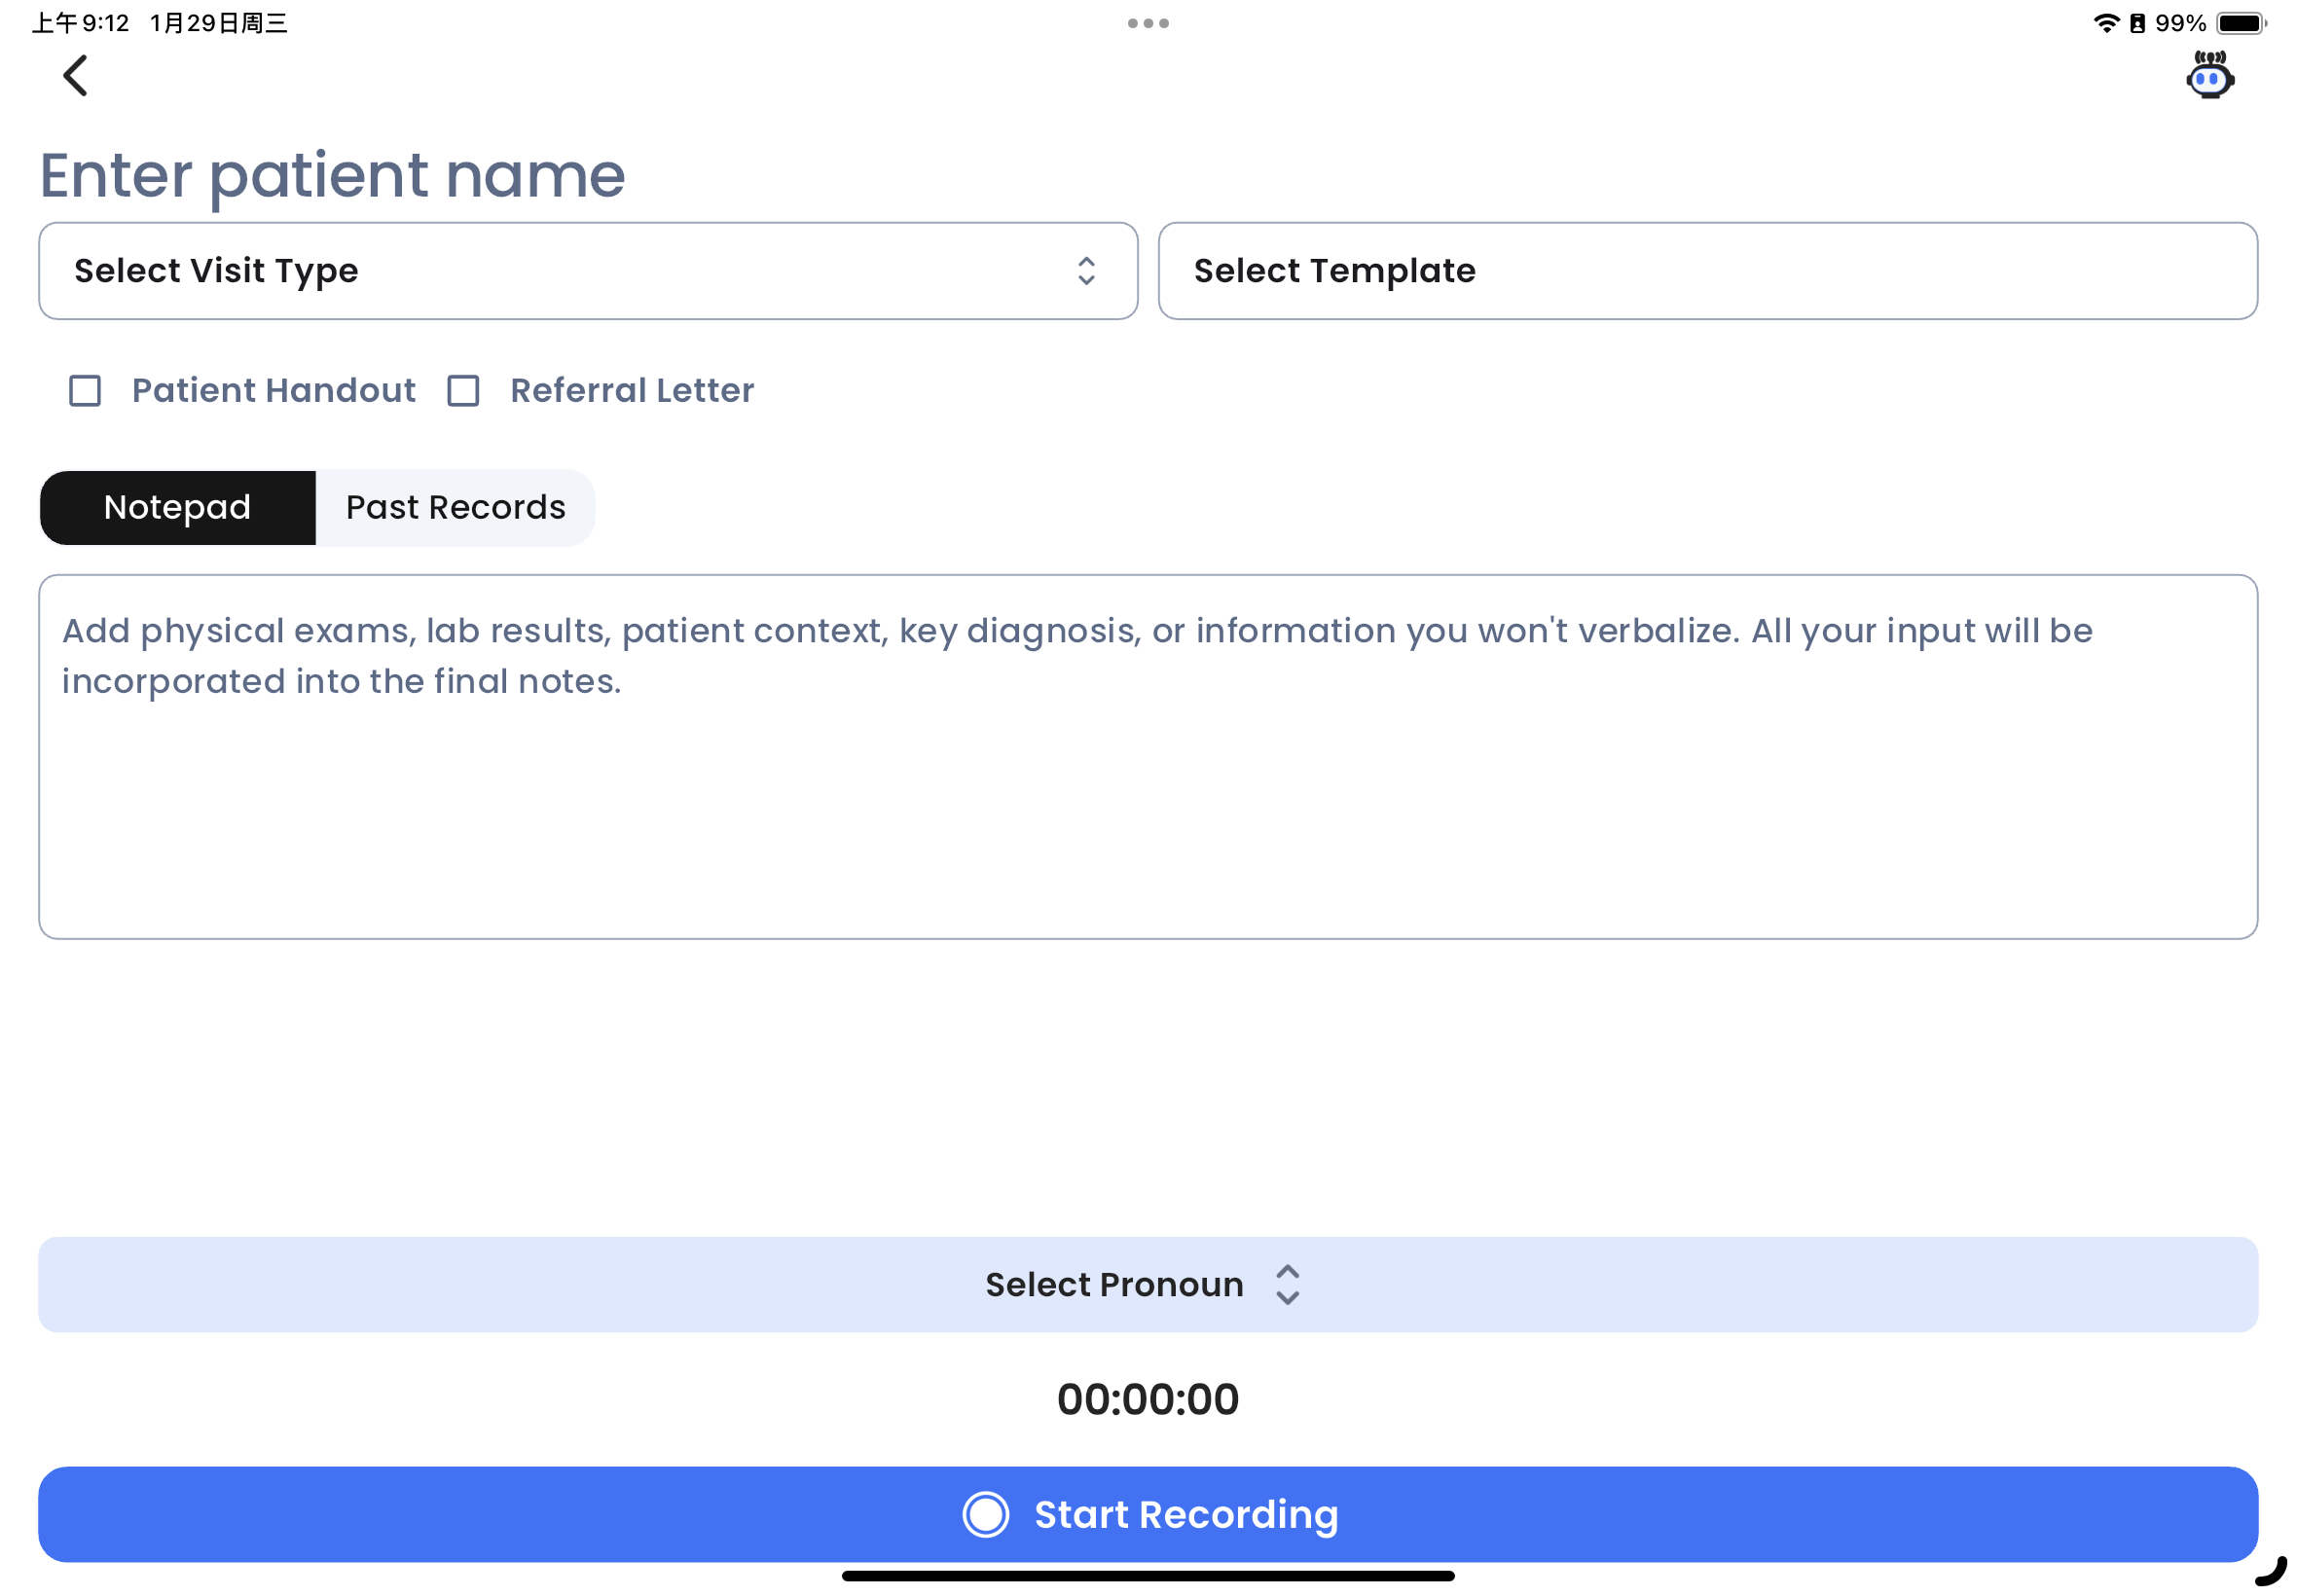Tap the battery status icon
Viewport: 2297px width, 1596px height.
tap(2240, 23)
